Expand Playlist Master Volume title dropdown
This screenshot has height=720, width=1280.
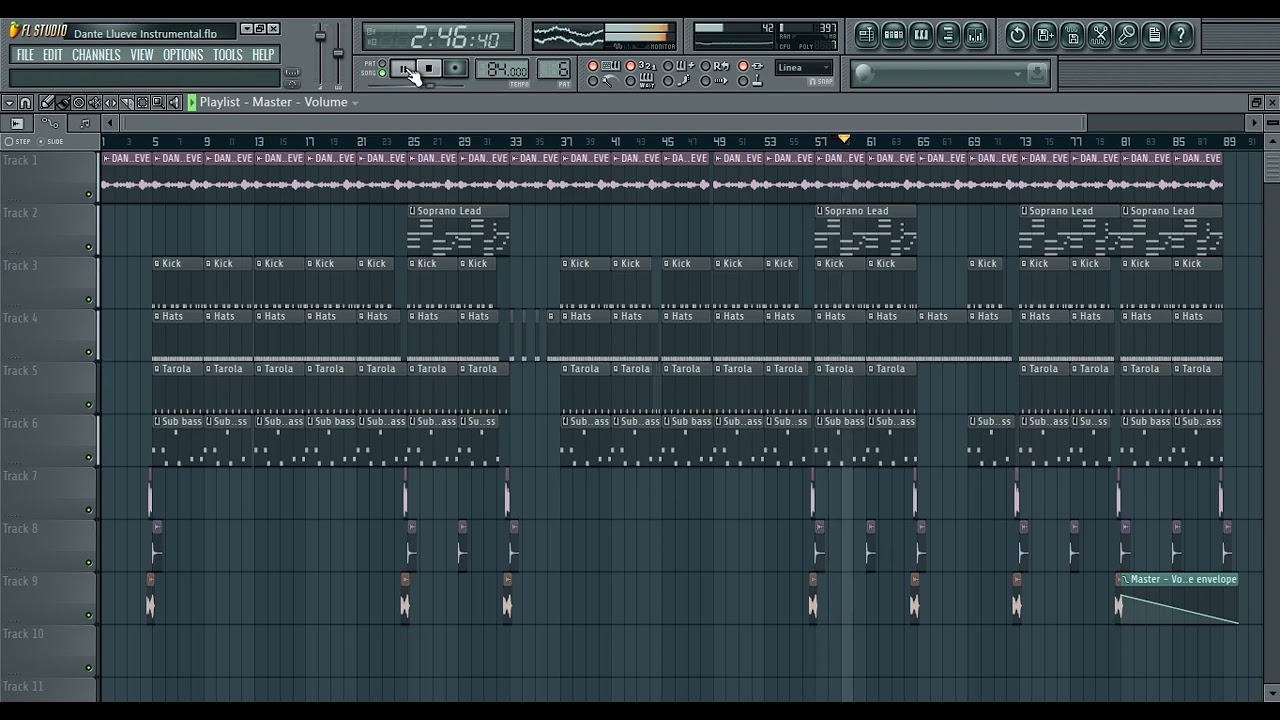coord(355,103)
